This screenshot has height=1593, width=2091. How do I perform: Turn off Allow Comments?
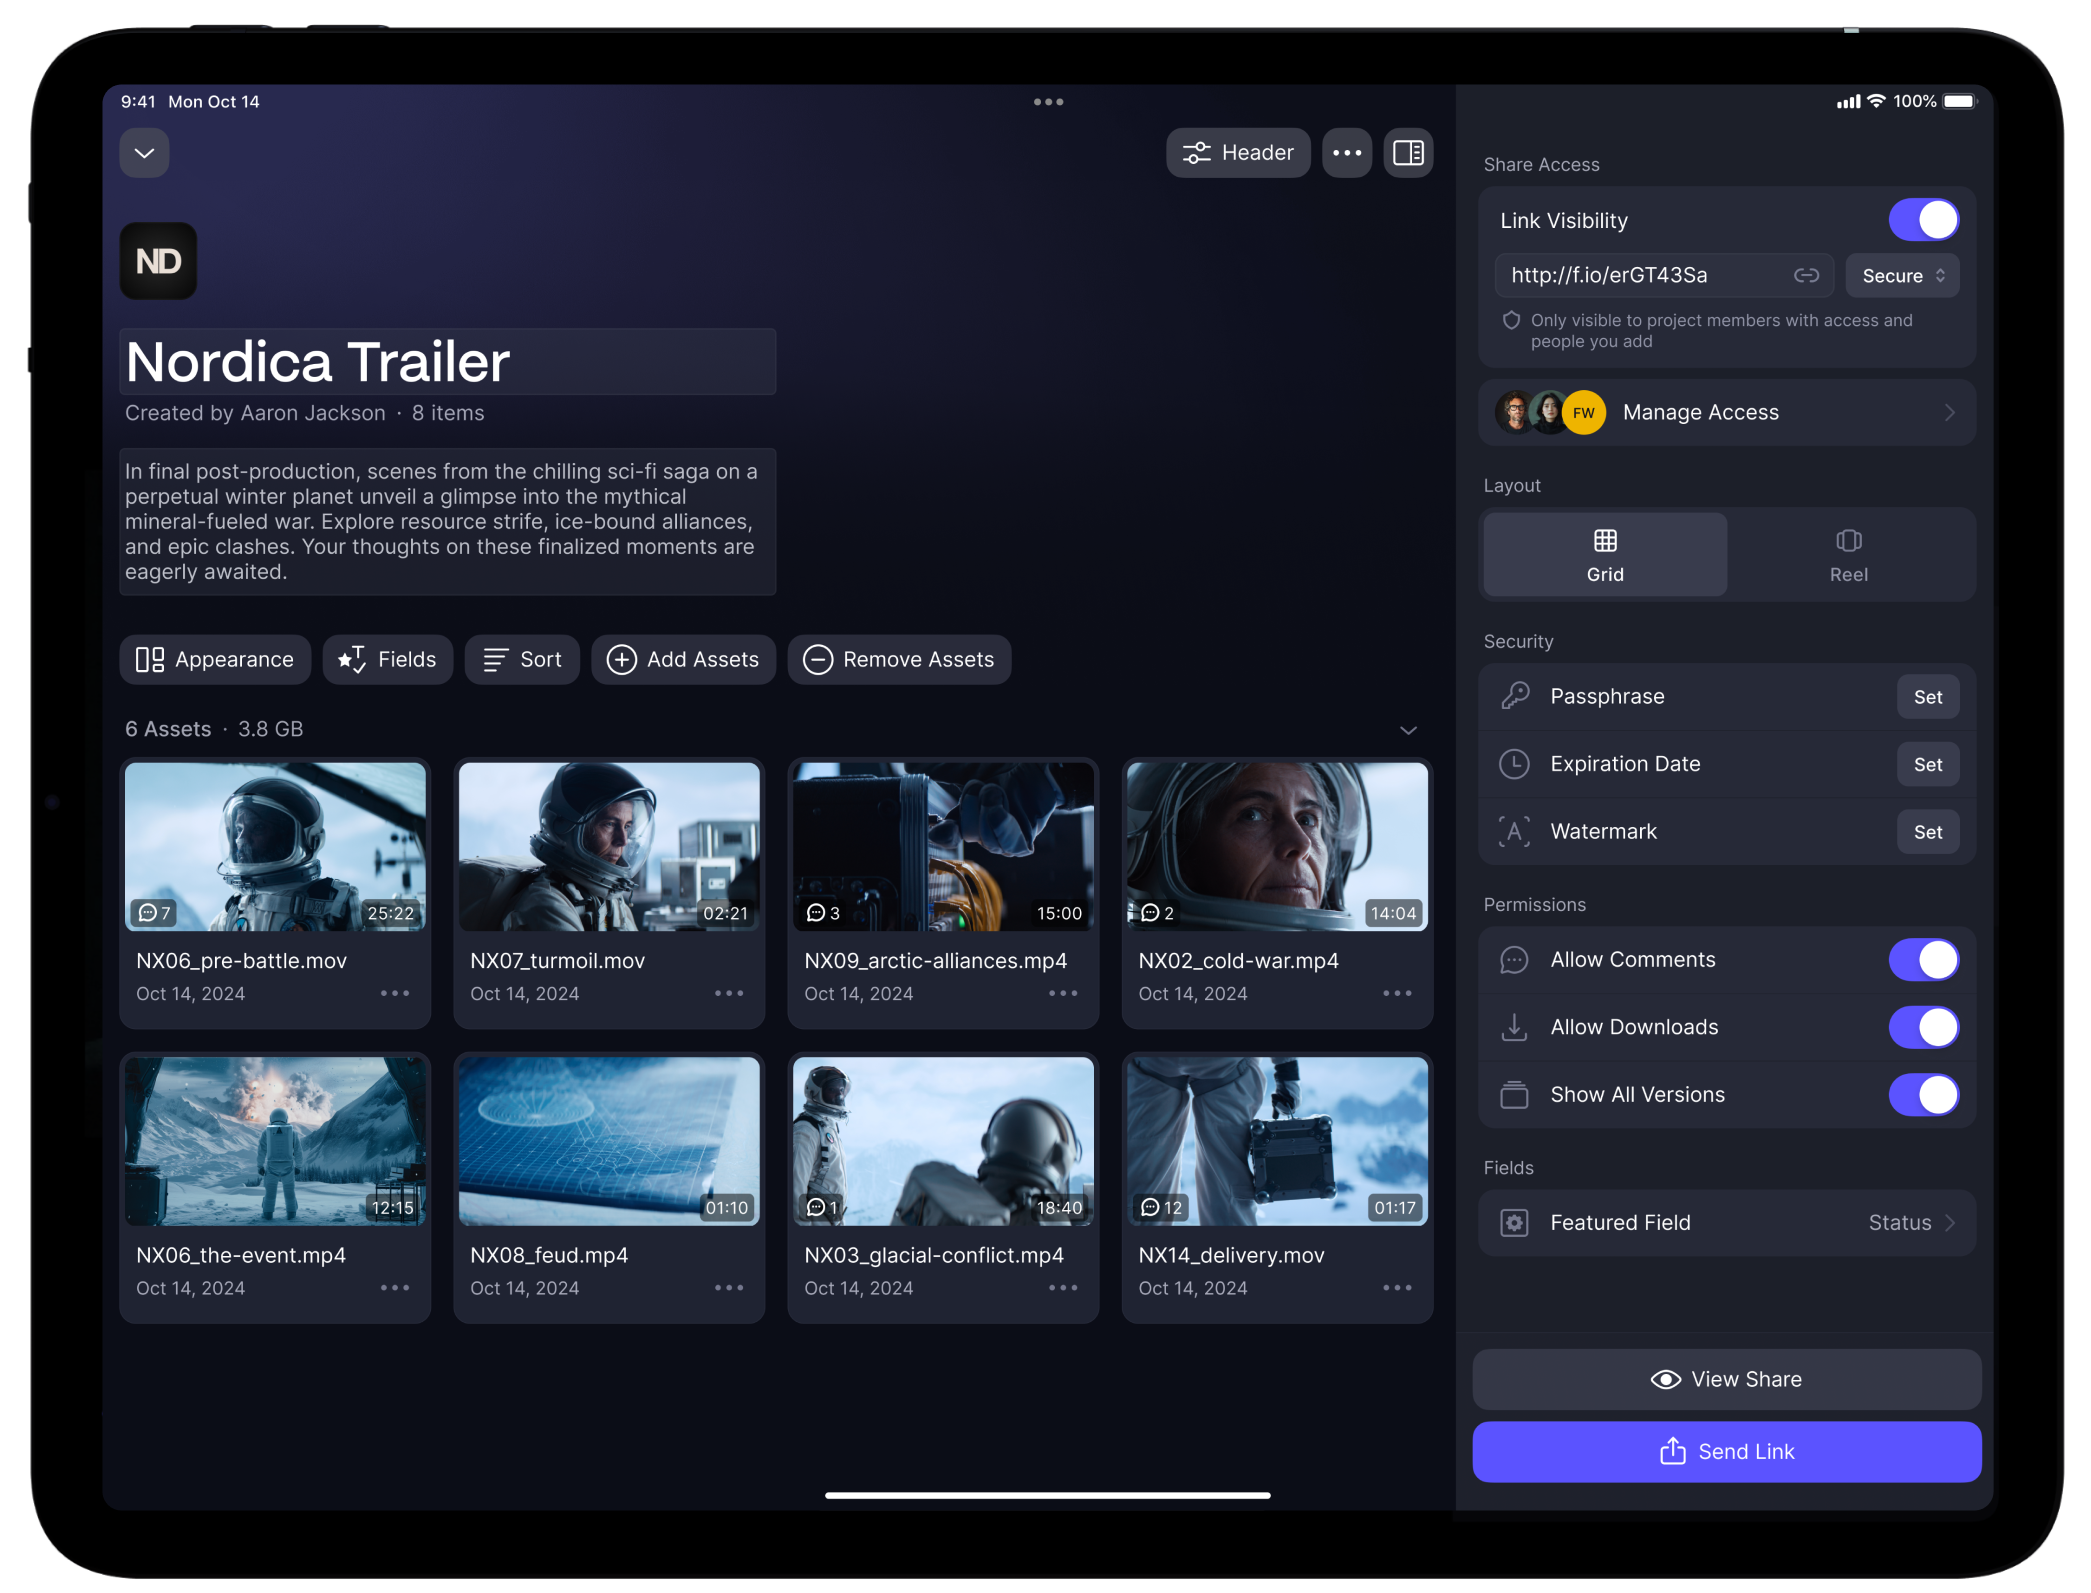coord(1922,960)
